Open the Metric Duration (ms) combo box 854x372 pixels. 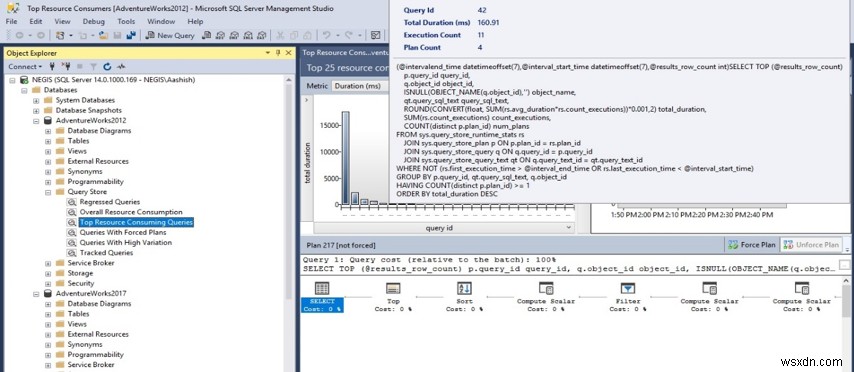[x=361, y=86]
